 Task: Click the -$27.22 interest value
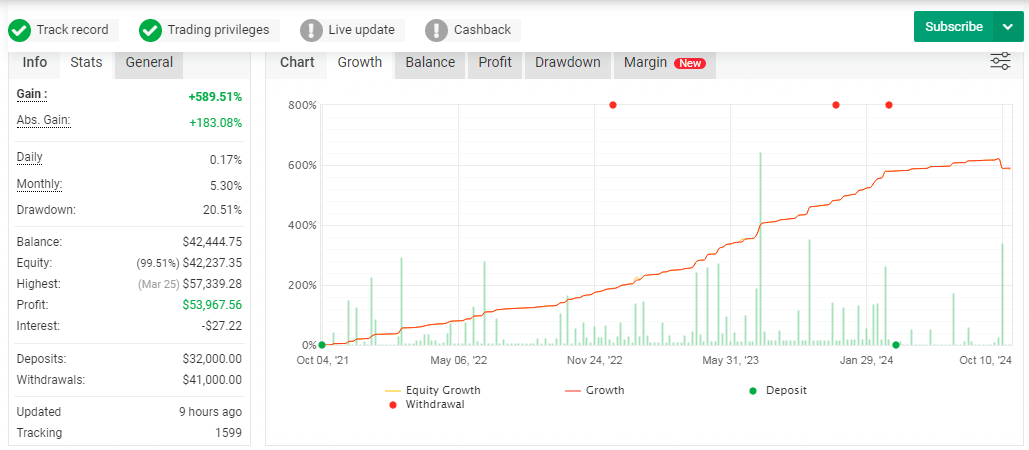pyautogui.click(x=223, y=326)
